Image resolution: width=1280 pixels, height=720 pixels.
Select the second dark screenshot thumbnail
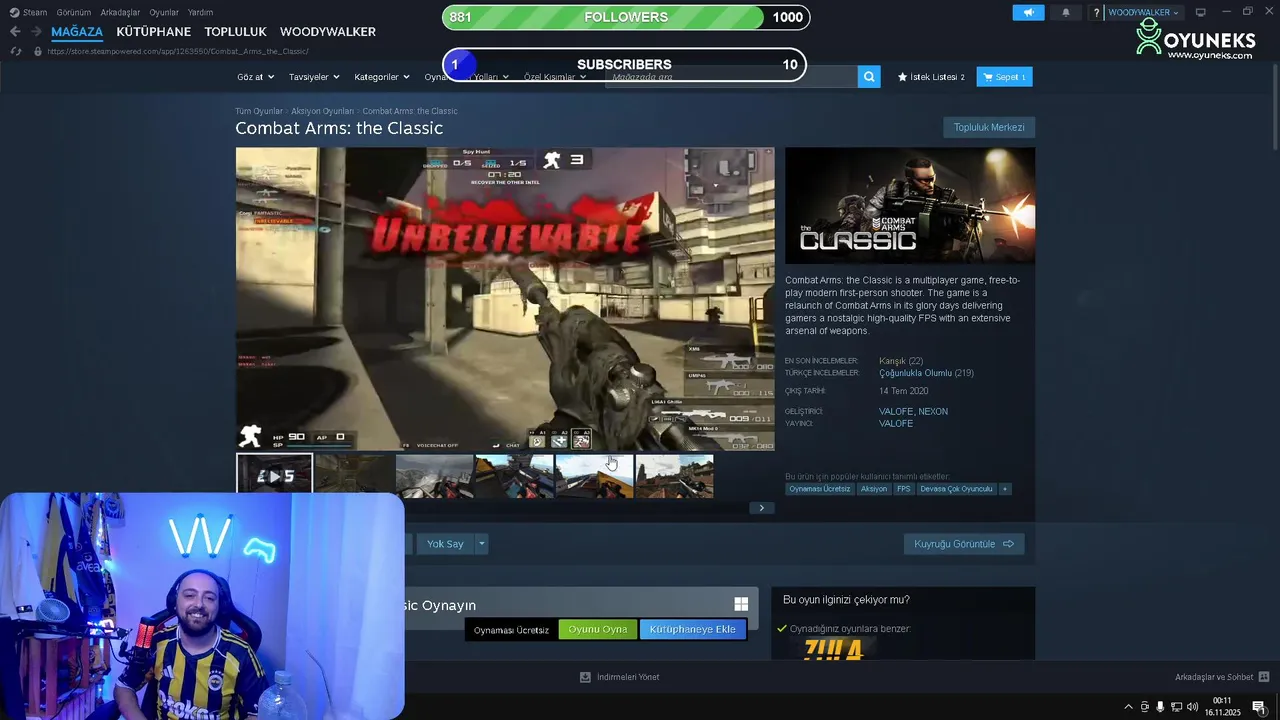(x=354, y=476)
